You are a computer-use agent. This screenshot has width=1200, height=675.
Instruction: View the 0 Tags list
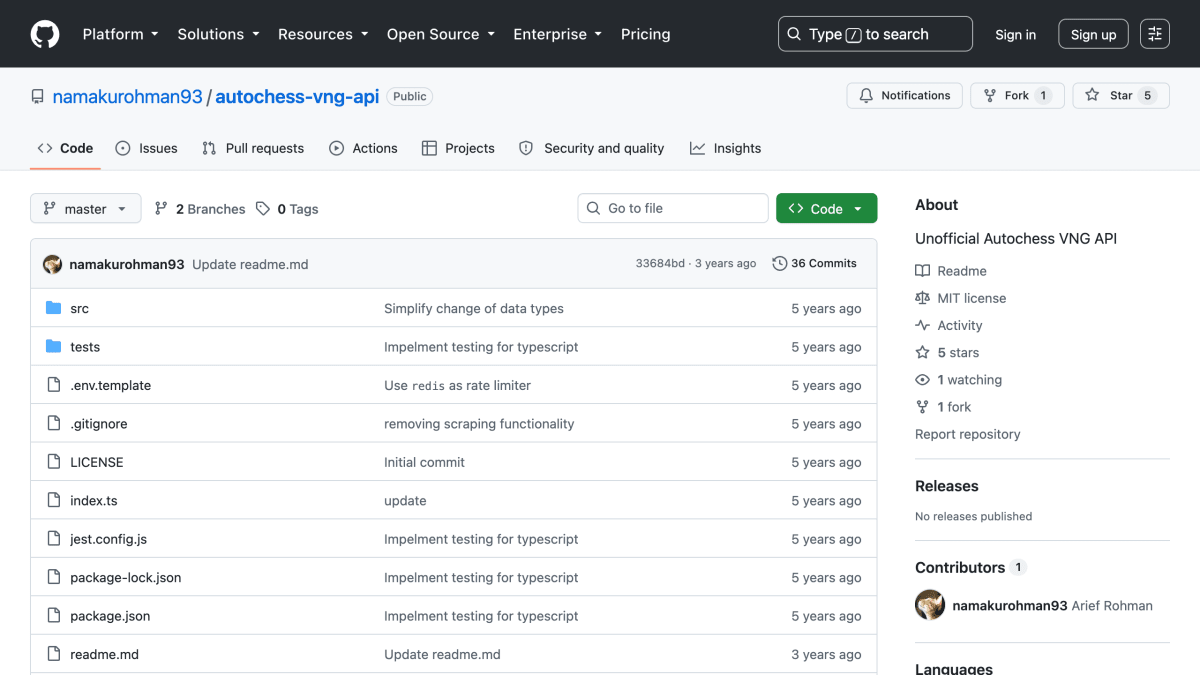(287, 209)
